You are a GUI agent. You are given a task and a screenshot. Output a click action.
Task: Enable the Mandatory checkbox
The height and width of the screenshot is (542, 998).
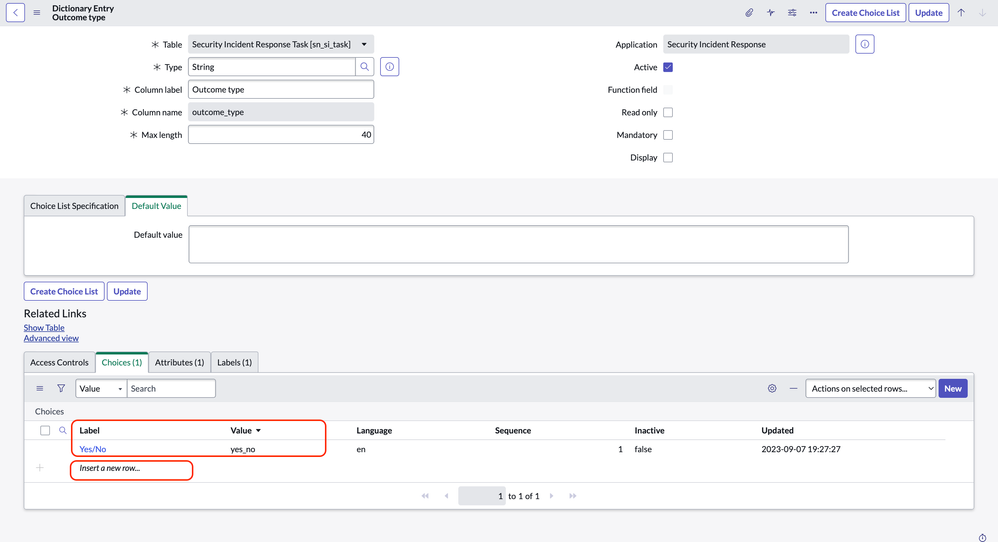(668, 135)
